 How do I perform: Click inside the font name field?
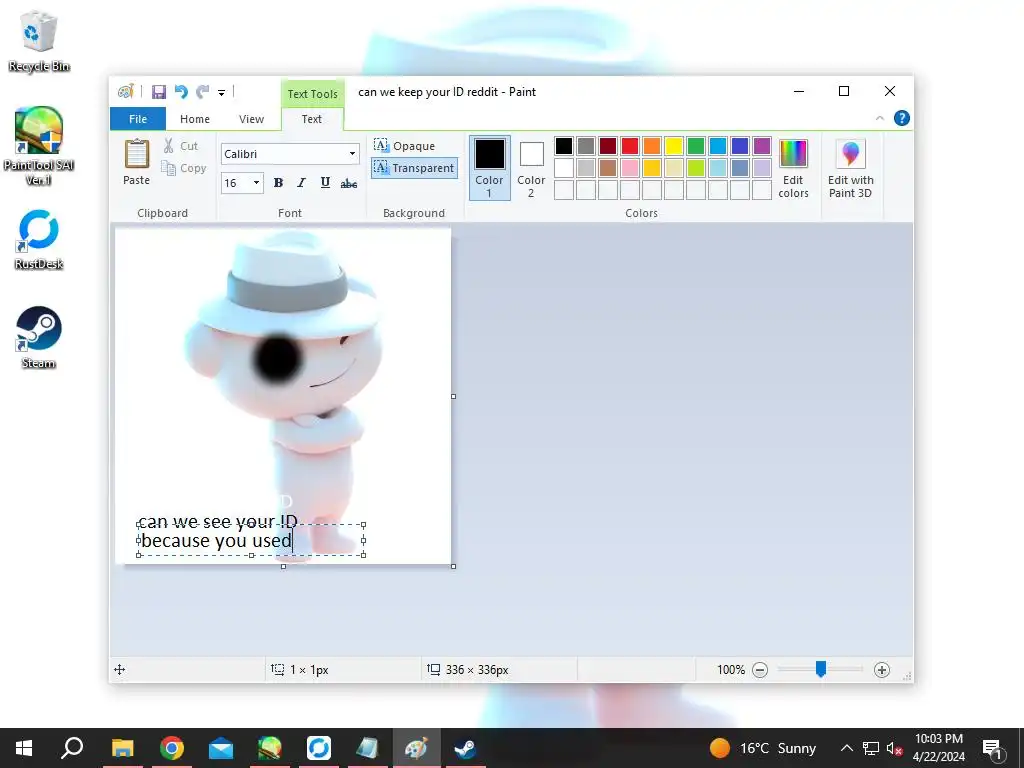(x=283, y=154)
